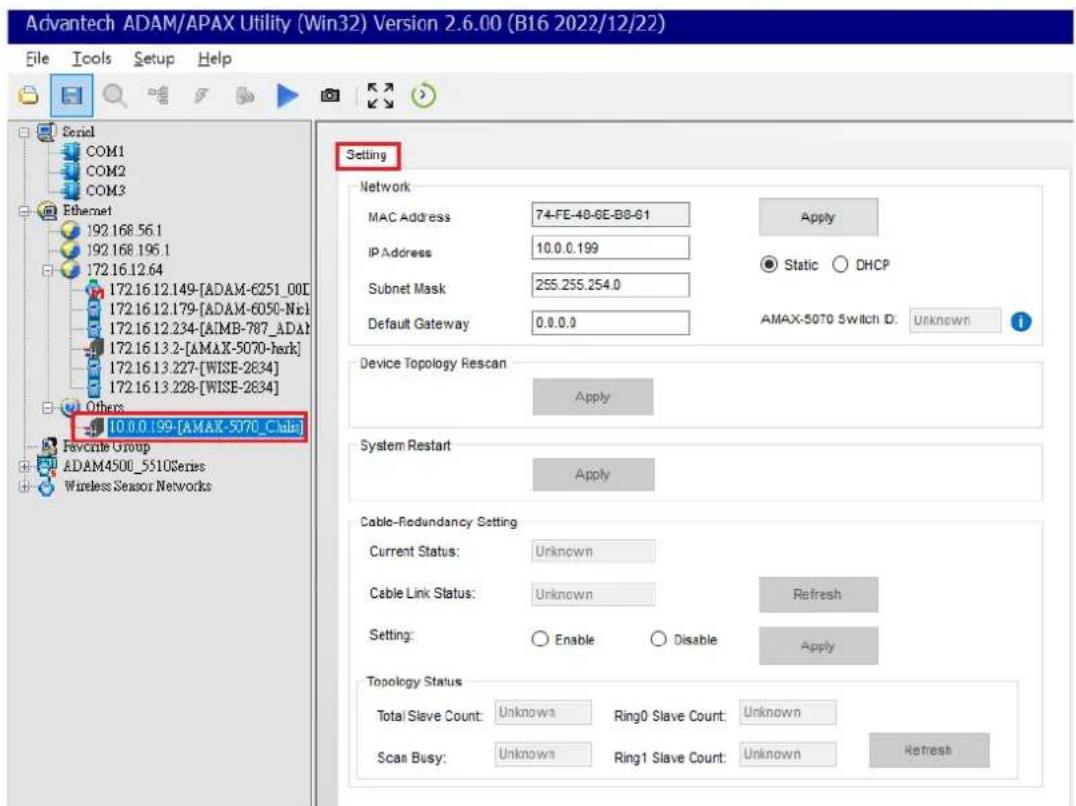
Task: Select the Static radio button
Action: [x=769, y=265]
